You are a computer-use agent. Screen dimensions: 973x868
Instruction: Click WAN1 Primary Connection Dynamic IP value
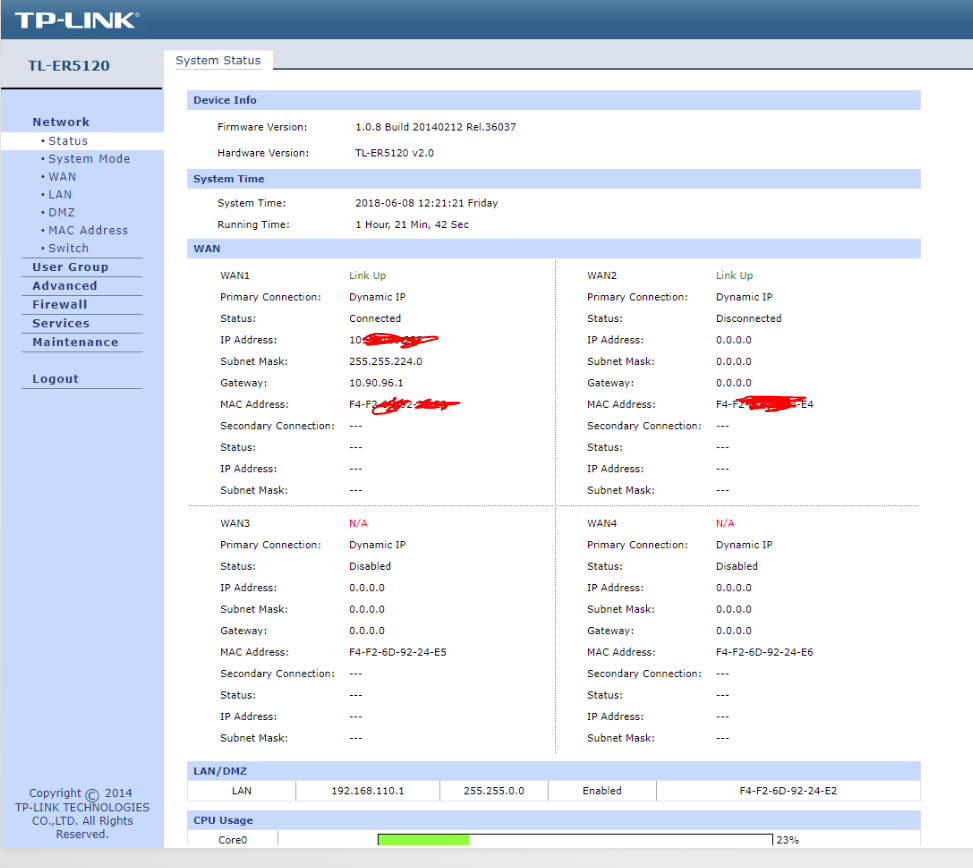coord(377,297)
